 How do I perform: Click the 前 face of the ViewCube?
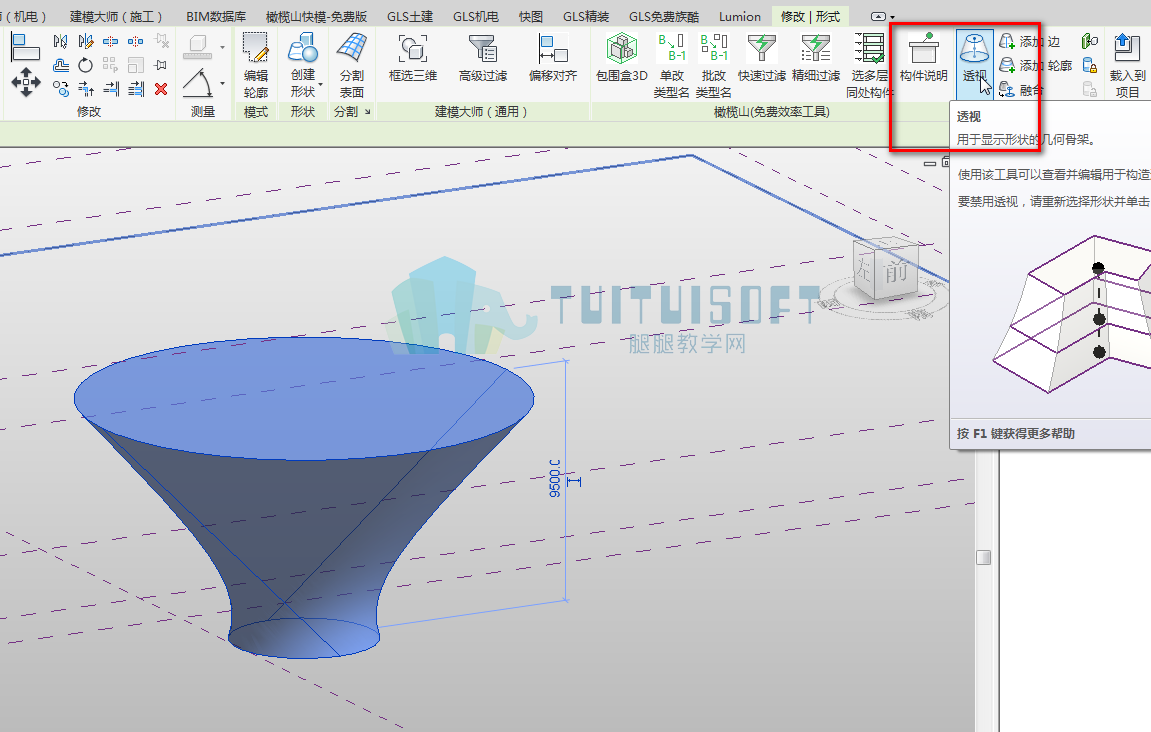pyautogui.click(x=896, y=272)
